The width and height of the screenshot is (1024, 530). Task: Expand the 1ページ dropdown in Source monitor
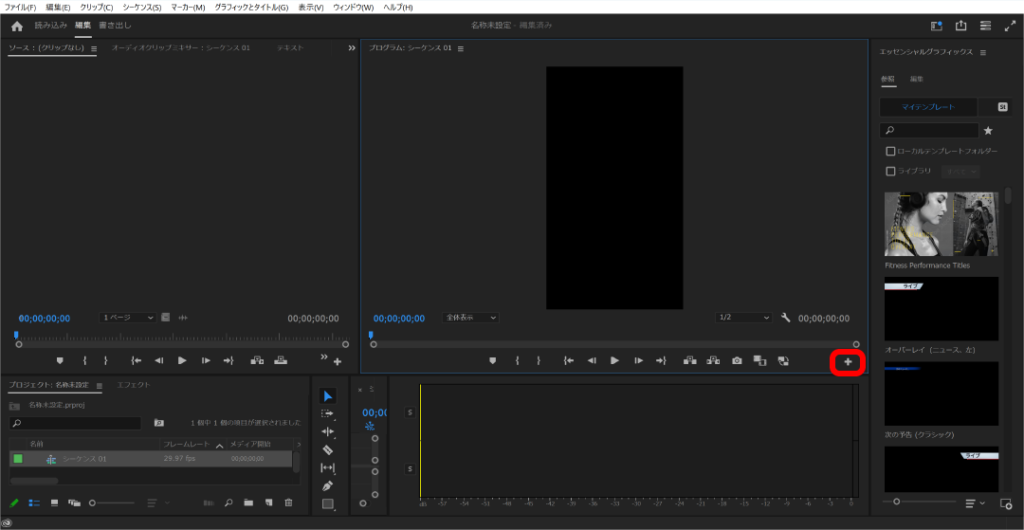tap(128, 318)
